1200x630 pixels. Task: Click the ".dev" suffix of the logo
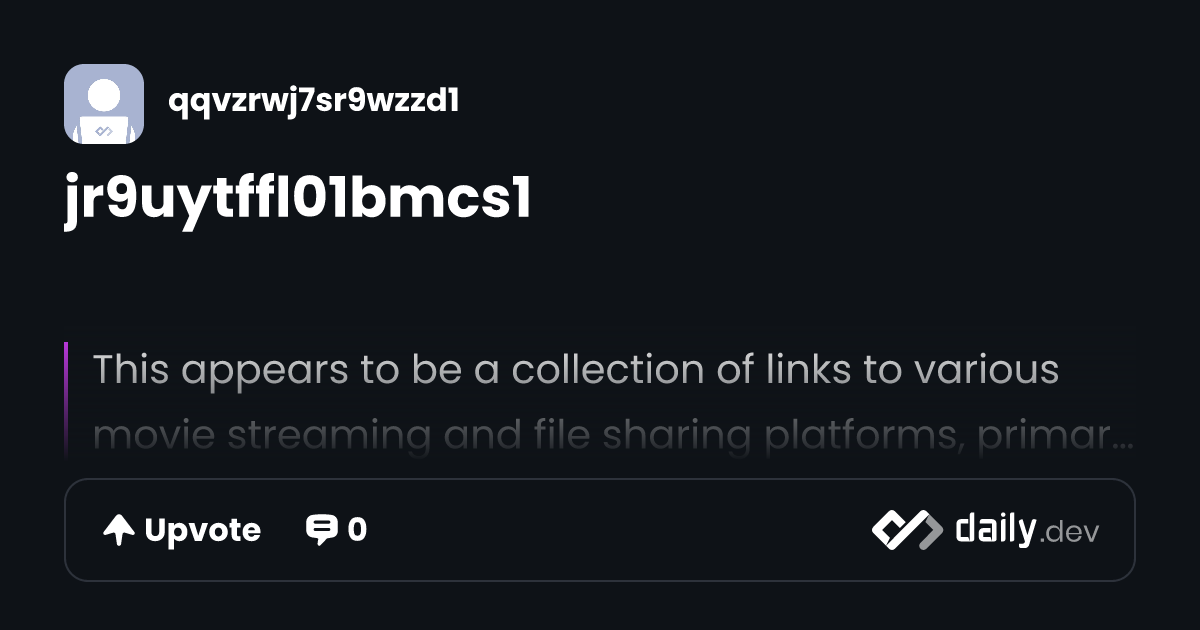1069,533
